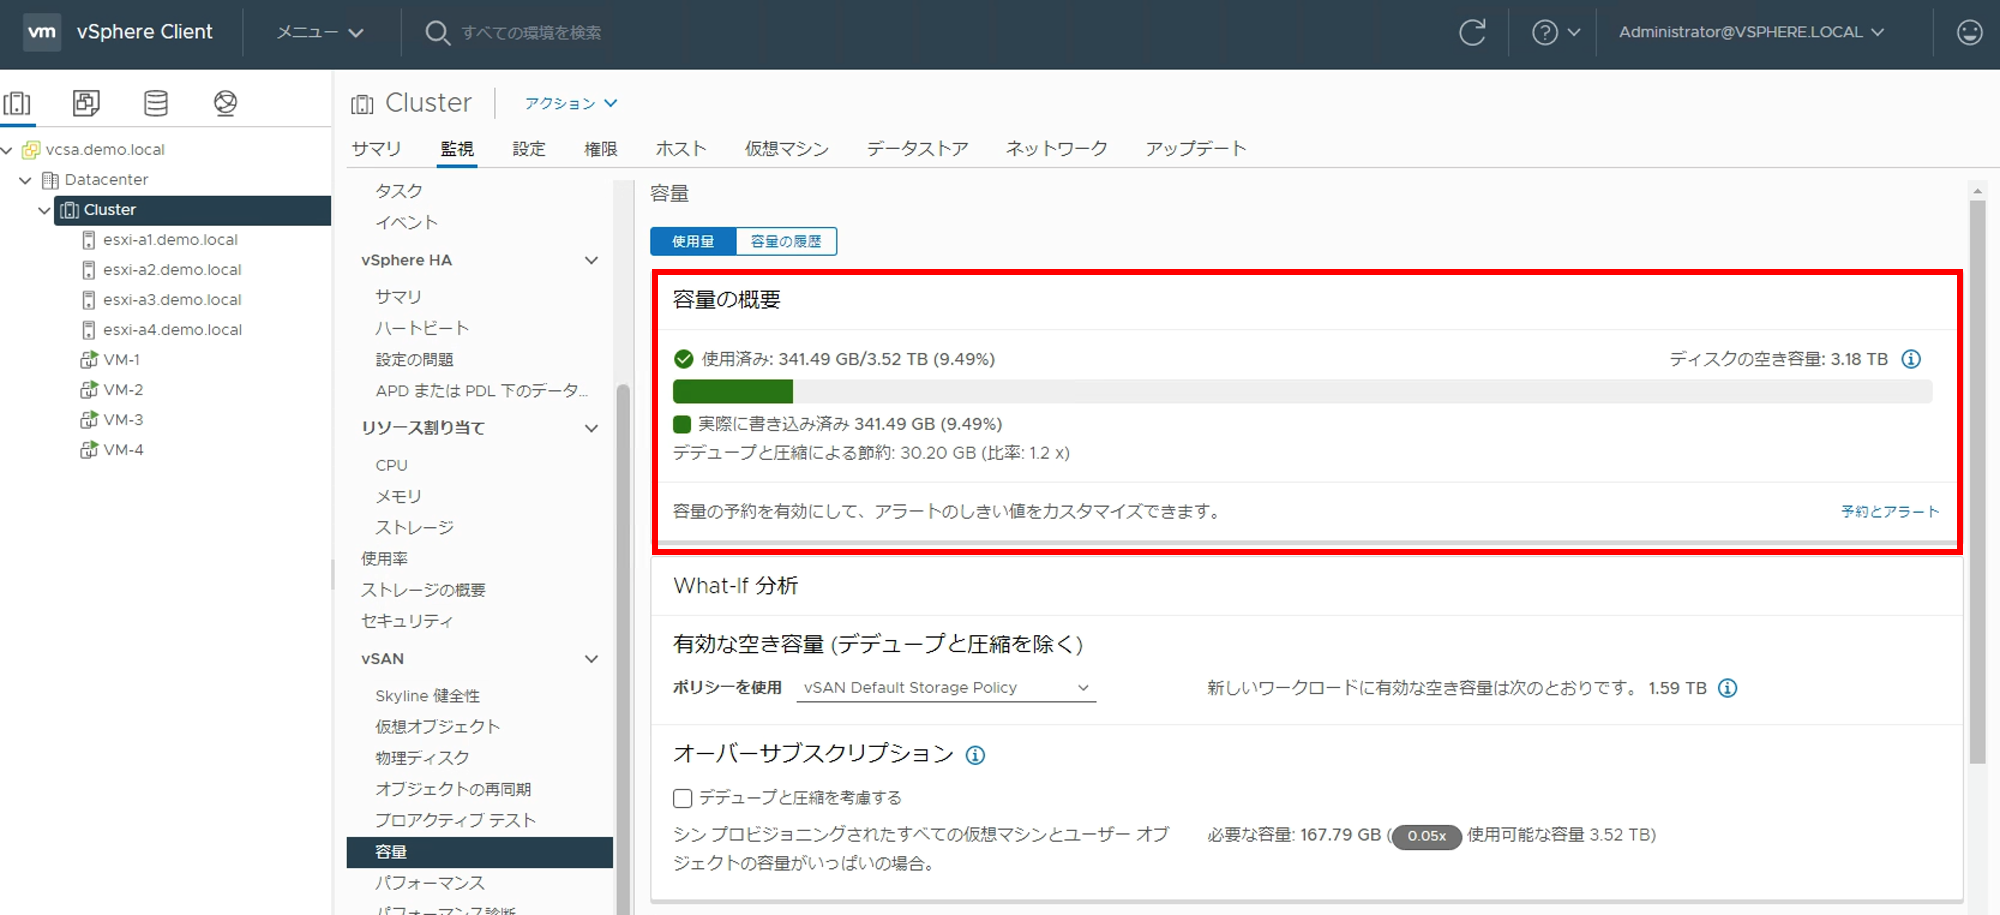Viewport: 2000px width, 915px height.
Task: Click the main content vertical scrollbar
Action: pyautogui.click(x=1977, y=482)
